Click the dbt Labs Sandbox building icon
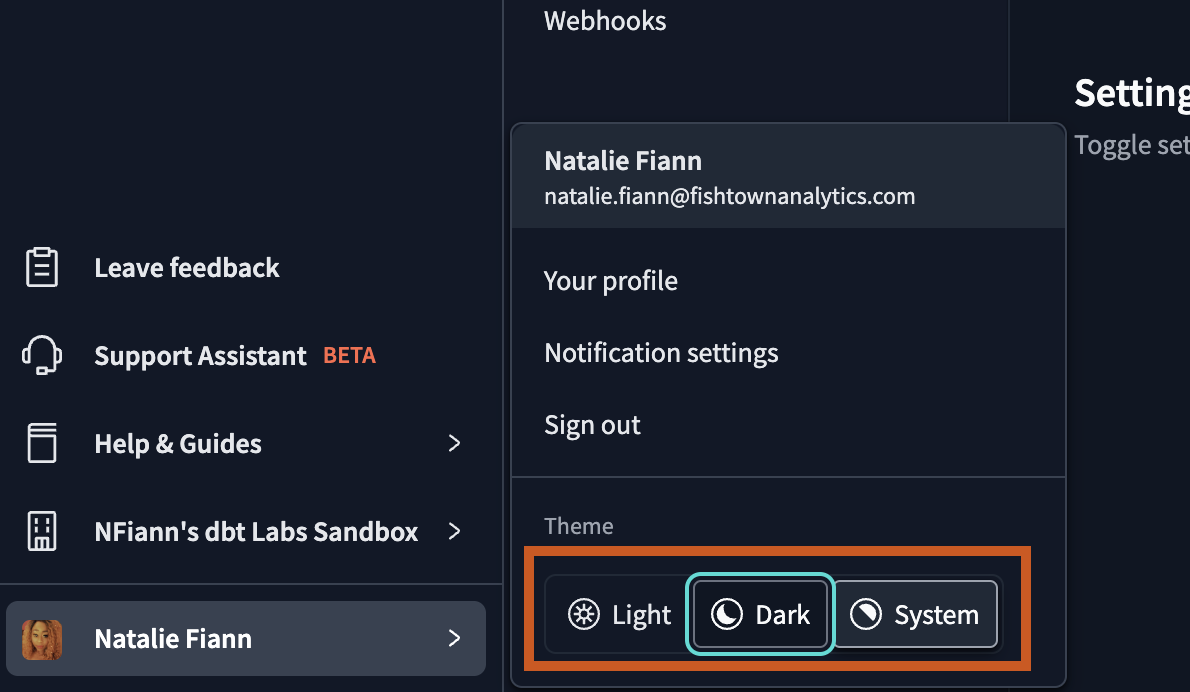Viewport: 1190px width, 692px height. [41, 531]
